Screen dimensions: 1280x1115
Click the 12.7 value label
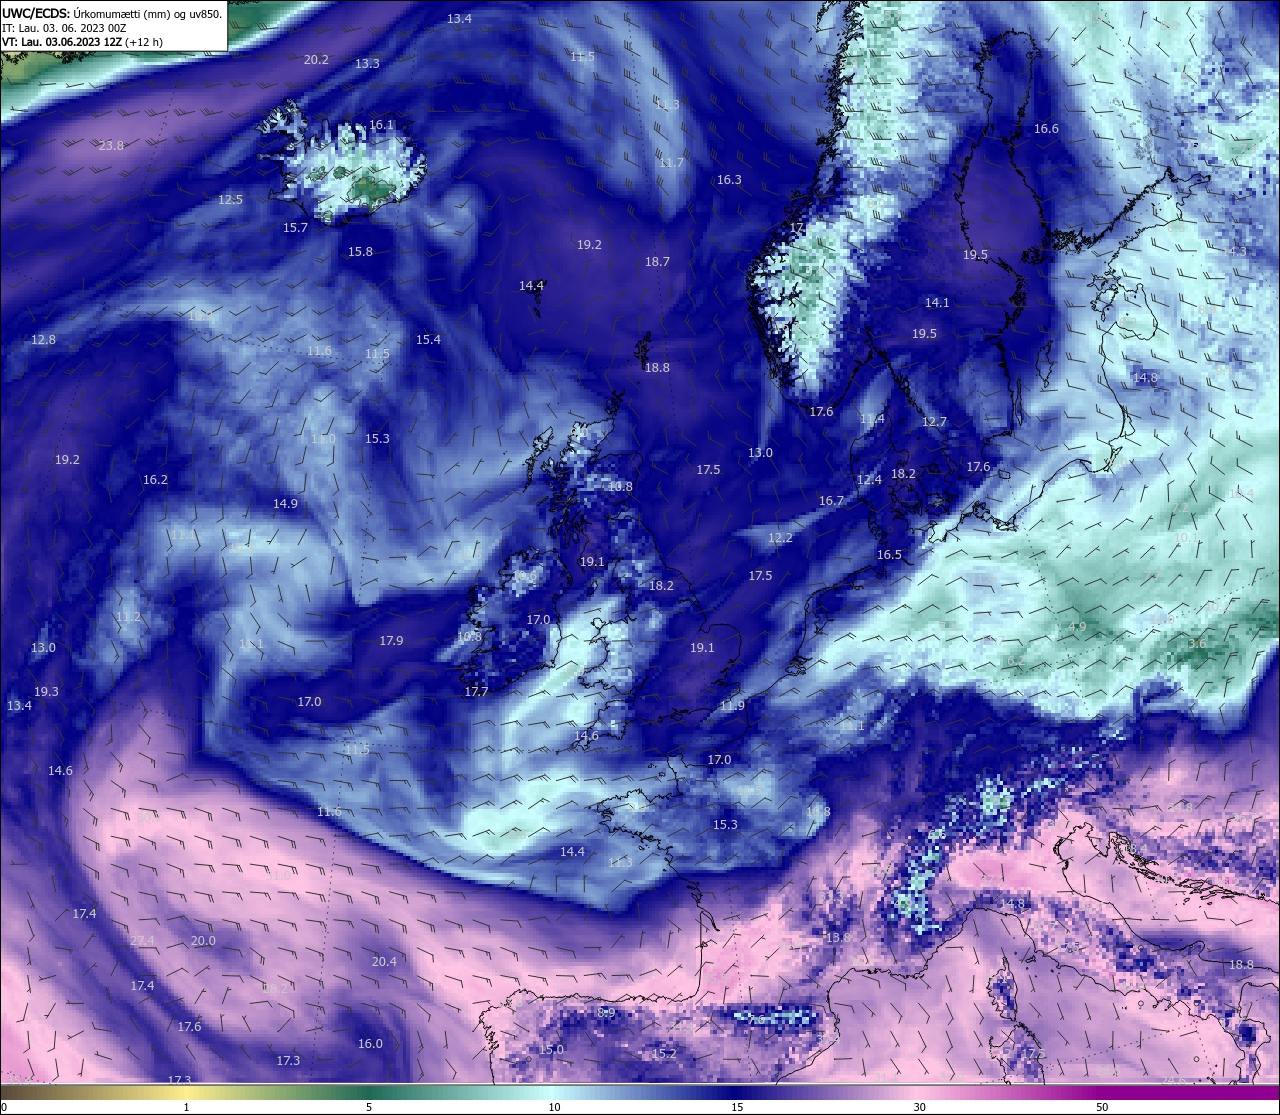tap(934, 422)
